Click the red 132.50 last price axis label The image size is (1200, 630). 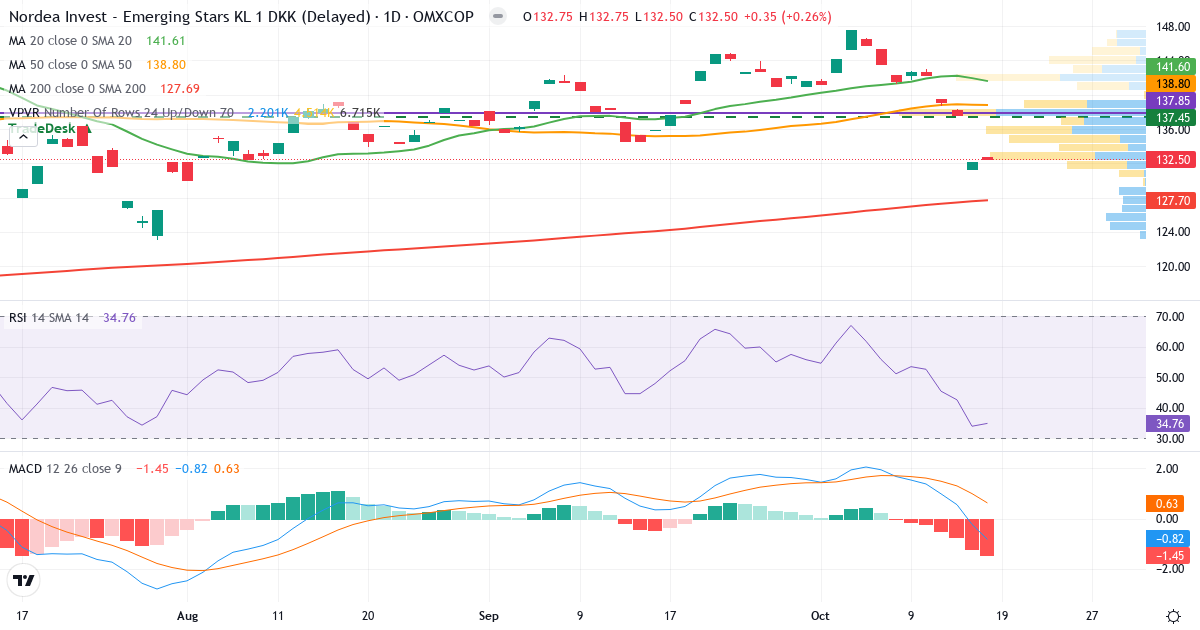1172,160
